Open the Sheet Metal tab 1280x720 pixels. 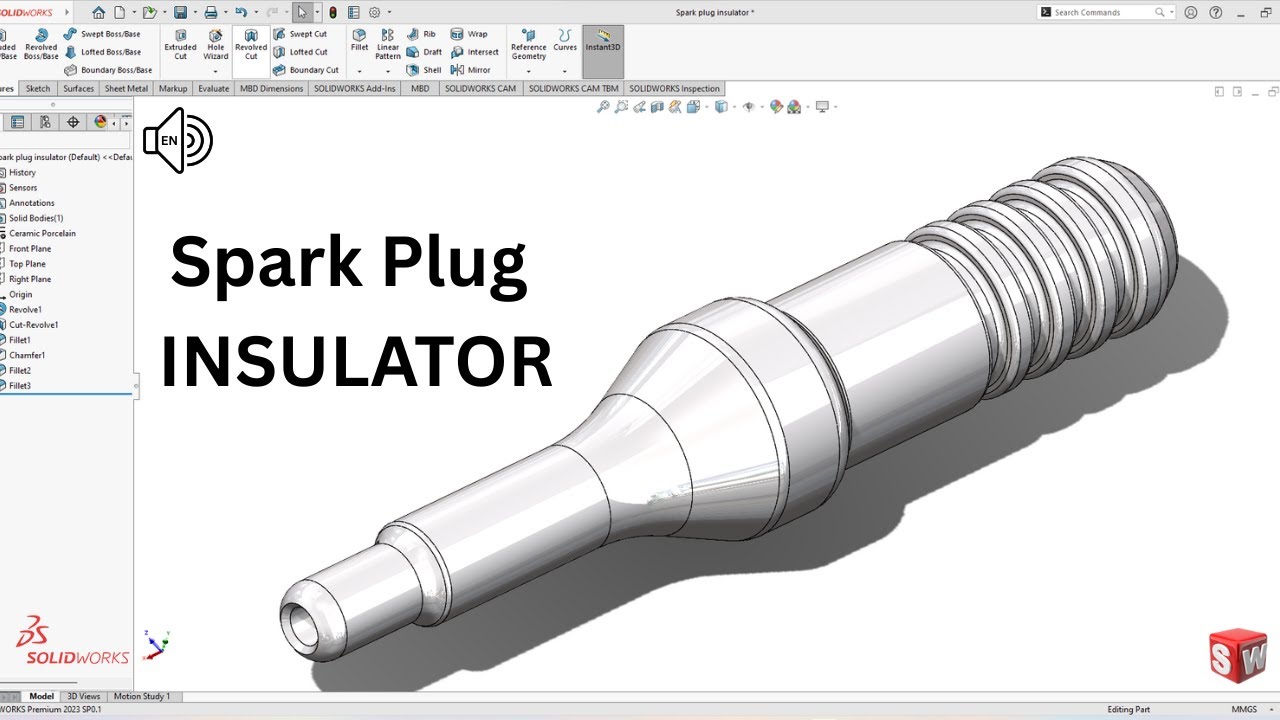click(127, 88)
